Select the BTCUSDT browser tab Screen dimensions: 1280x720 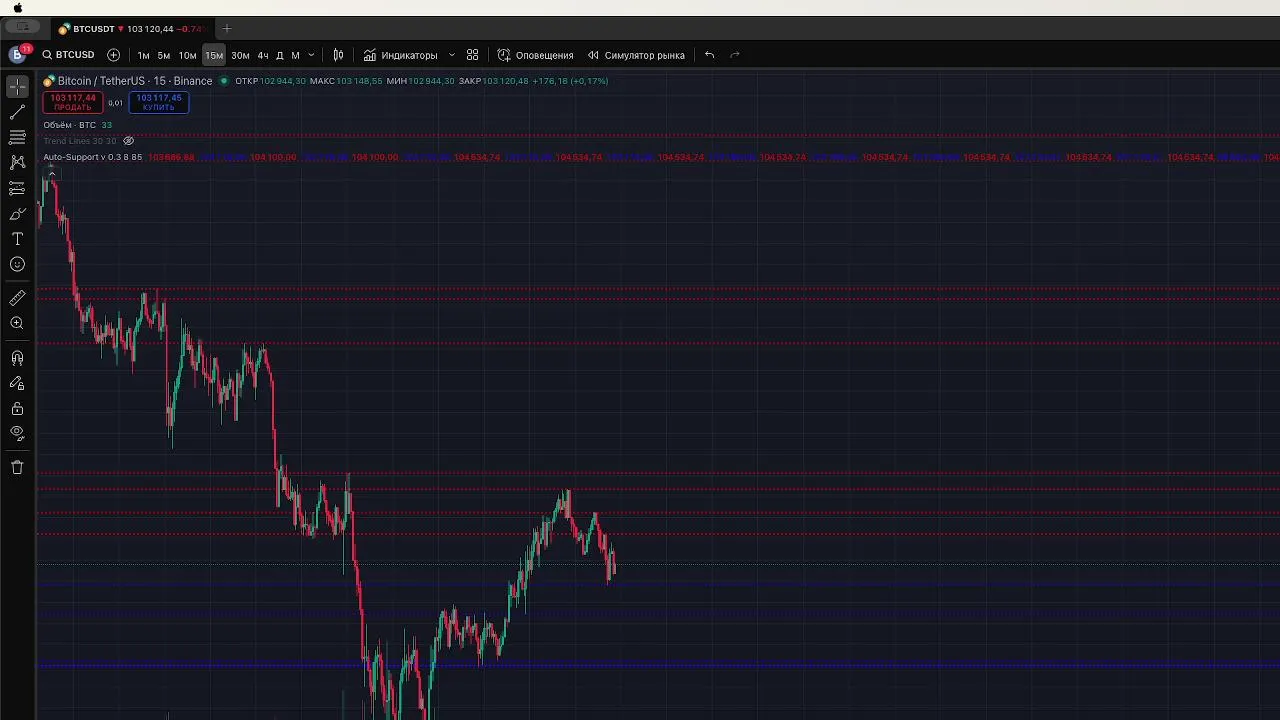[x=130, y=29]
